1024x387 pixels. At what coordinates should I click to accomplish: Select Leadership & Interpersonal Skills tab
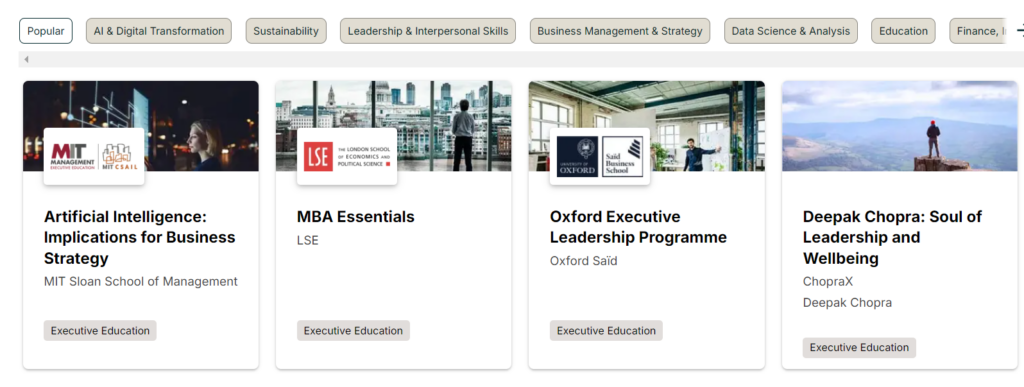(428, 31)
